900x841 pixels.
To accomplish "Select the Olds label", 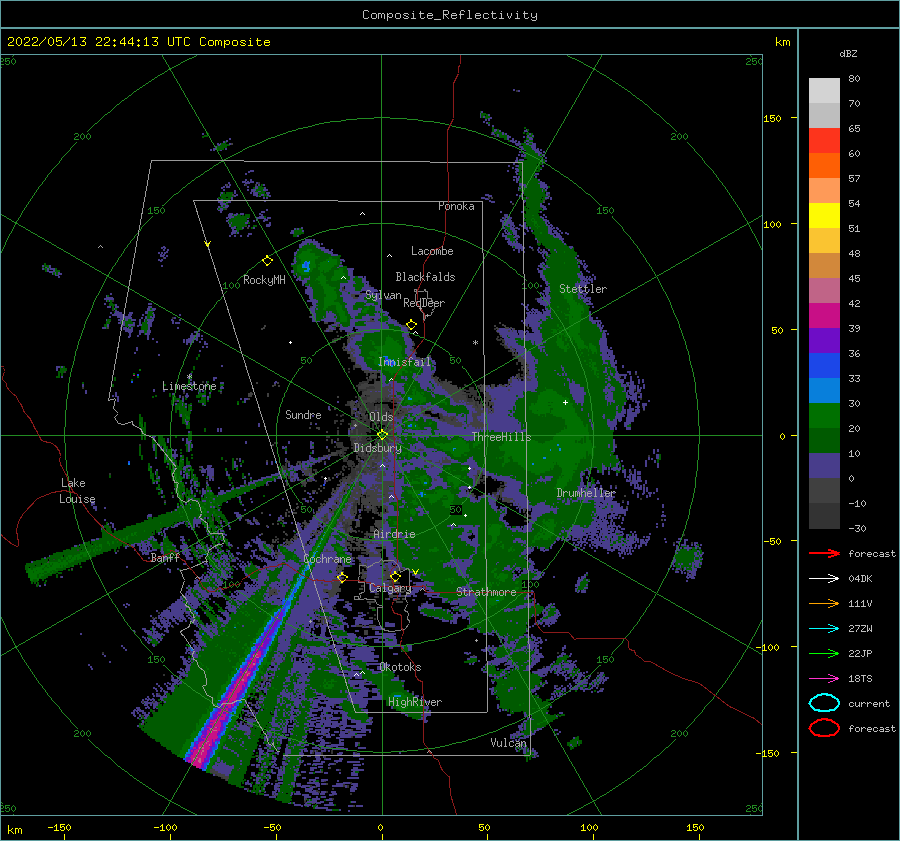I will 381,417.
